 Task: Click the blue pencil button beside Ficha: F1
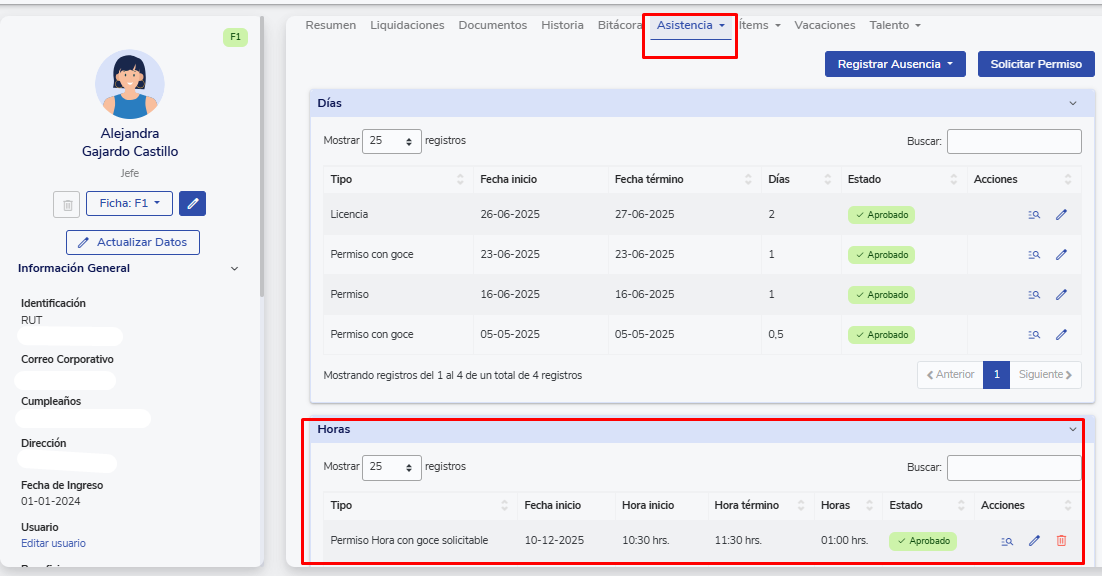(193, 204)
